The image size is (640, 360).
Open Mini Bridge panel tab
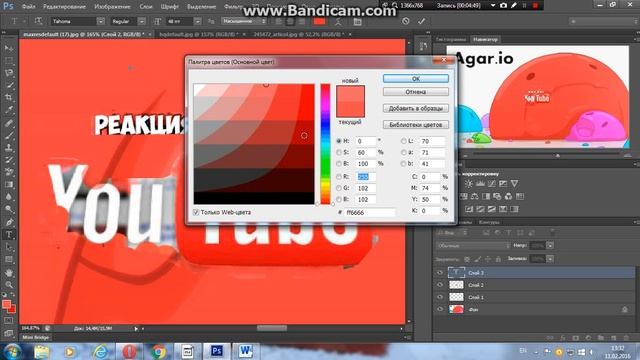36,338
